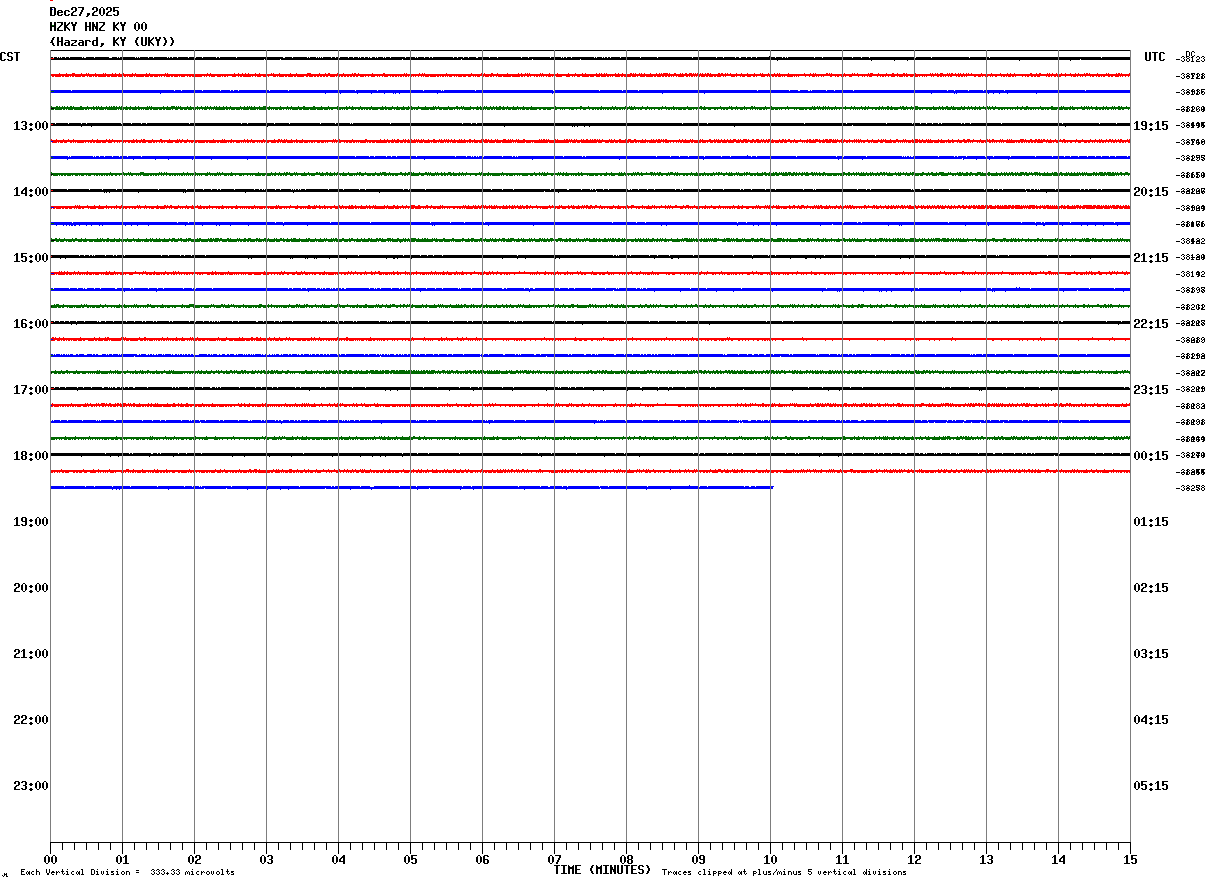1210x886 pixels.
Task: Select the 21:00 CST time label
Action: [31, 654]
